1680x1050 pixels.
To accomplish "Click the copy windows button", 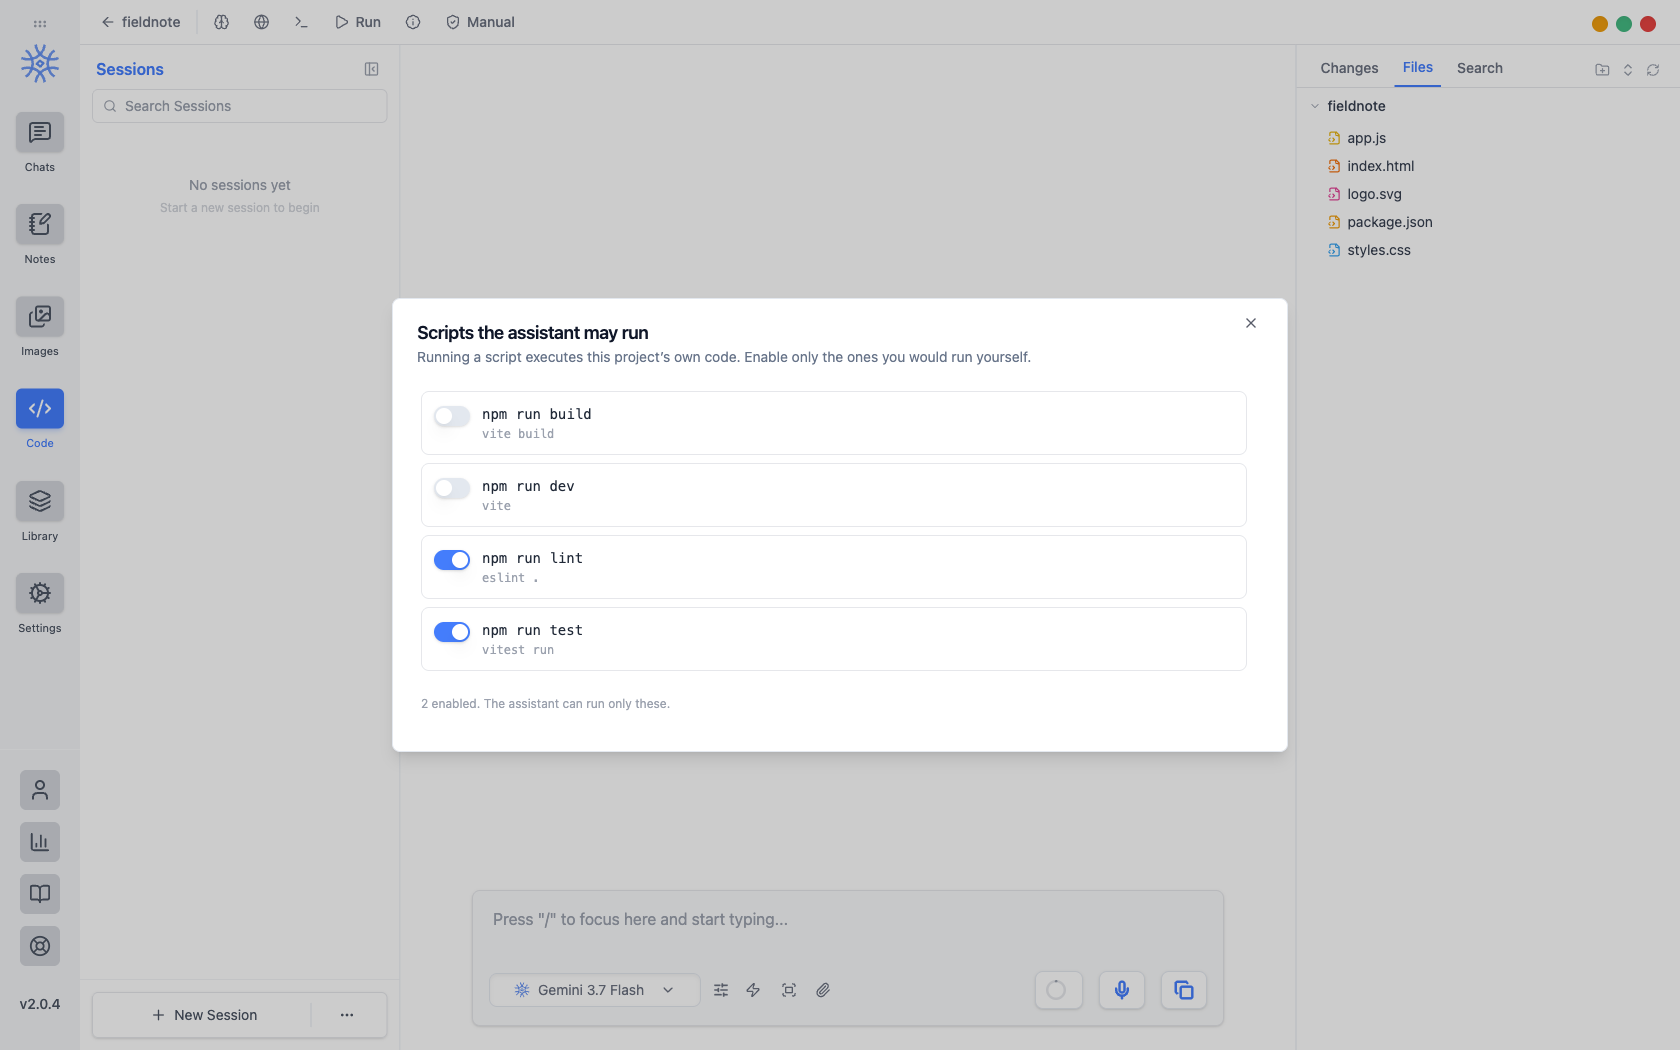I will [1184, 990].
